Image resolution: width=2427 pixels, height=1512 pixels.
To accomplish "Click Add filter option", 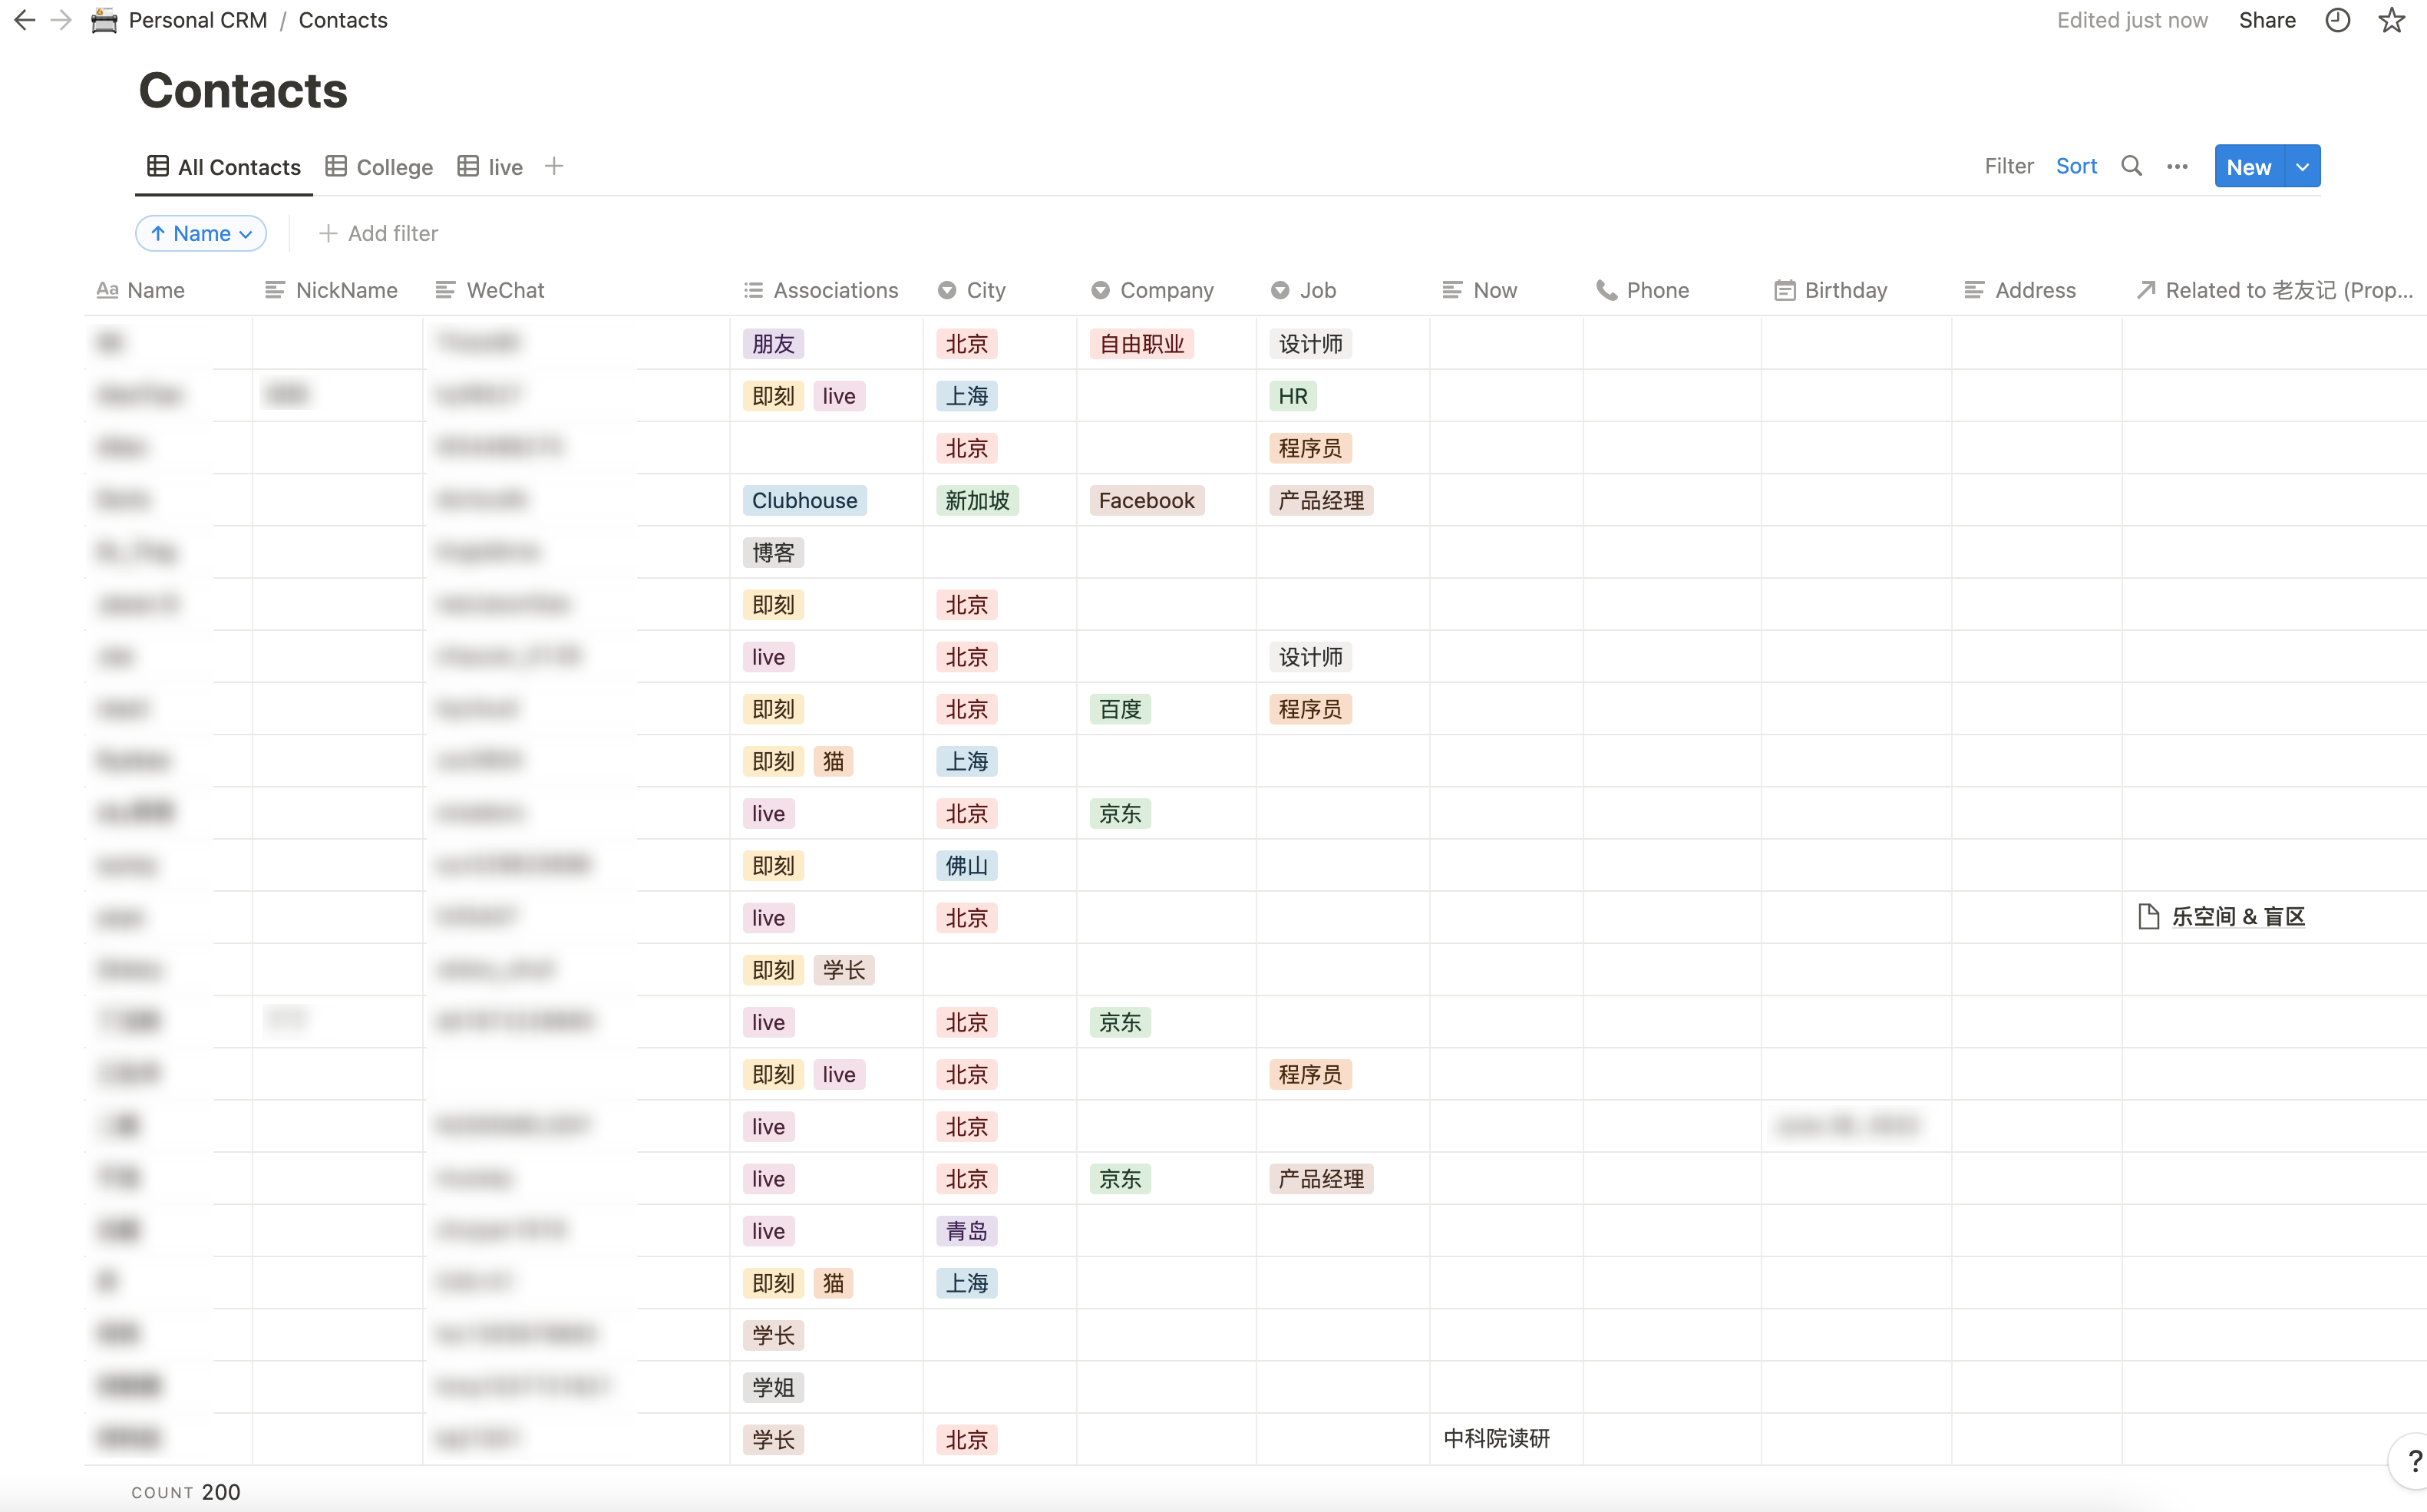I will point(379,233).
